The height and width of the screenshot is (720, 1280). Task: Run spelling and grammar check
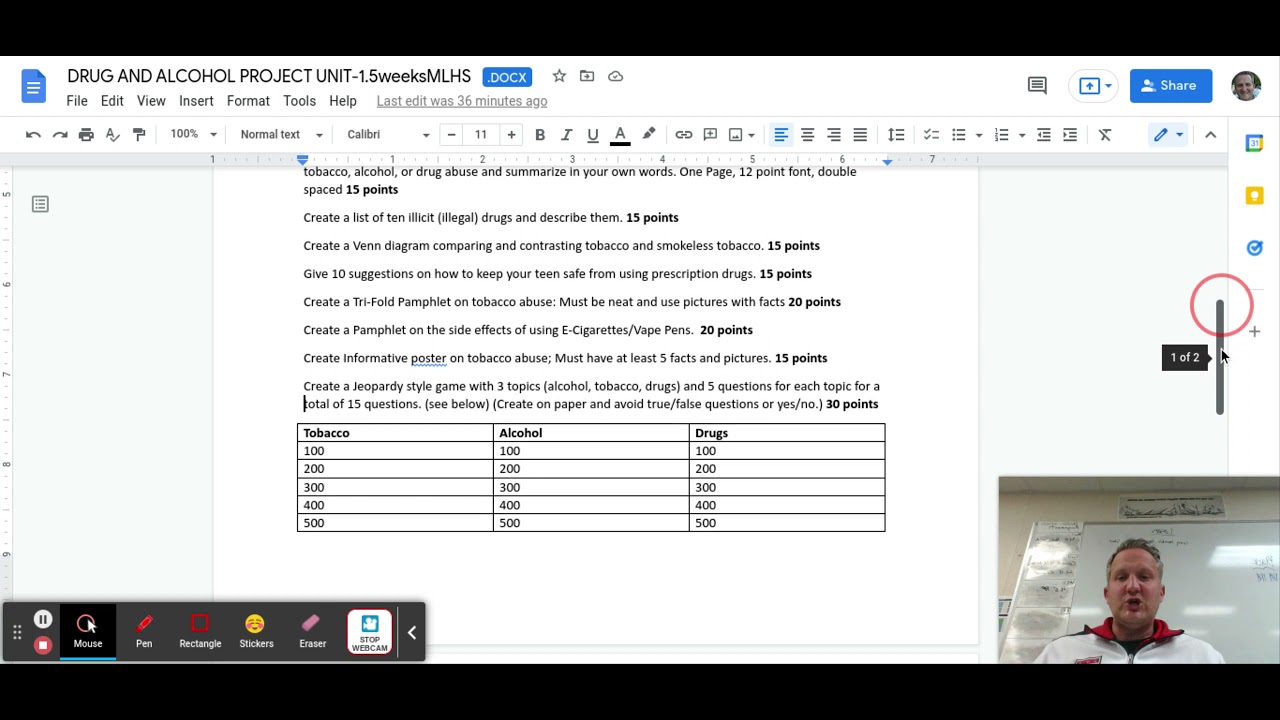click(113, 135)
